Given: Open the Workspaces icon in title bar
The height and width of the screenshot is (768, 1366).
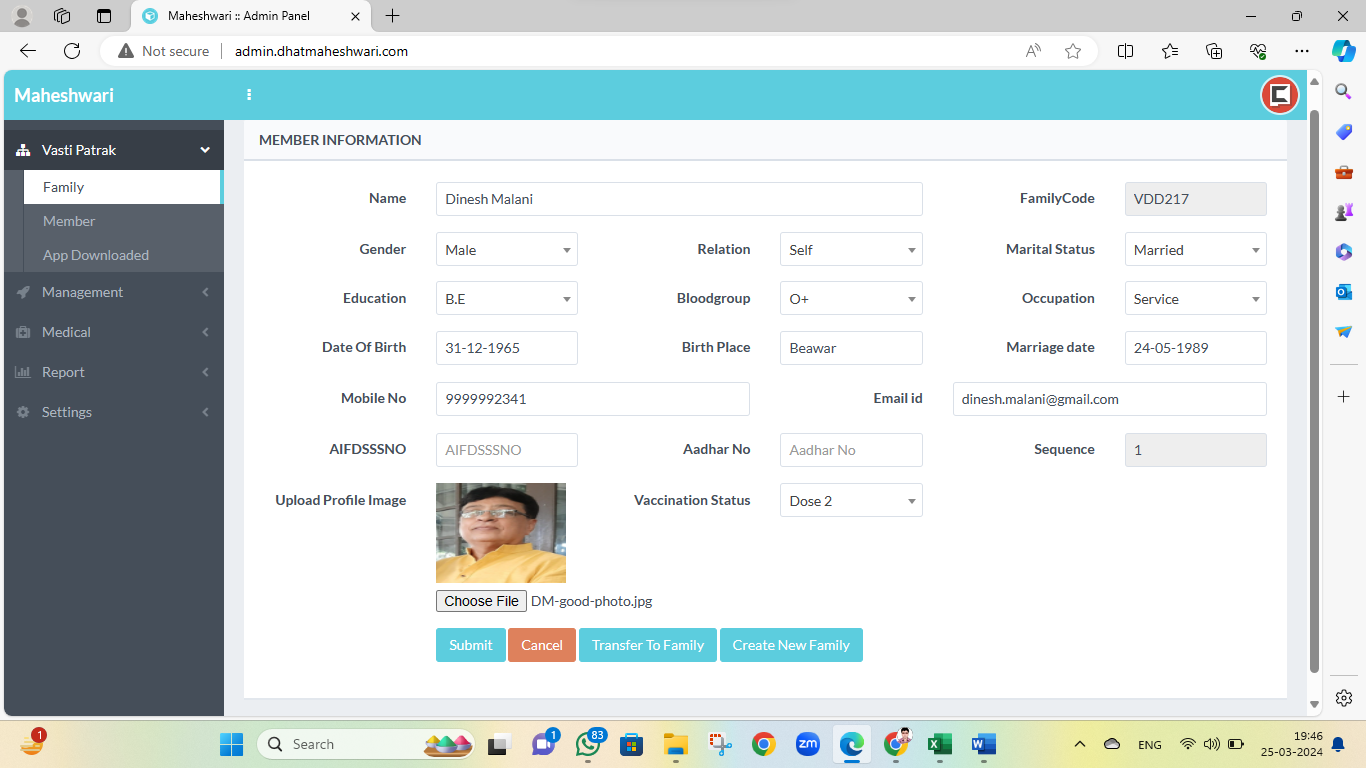Looking at the screenshot, I should [62, 16].
